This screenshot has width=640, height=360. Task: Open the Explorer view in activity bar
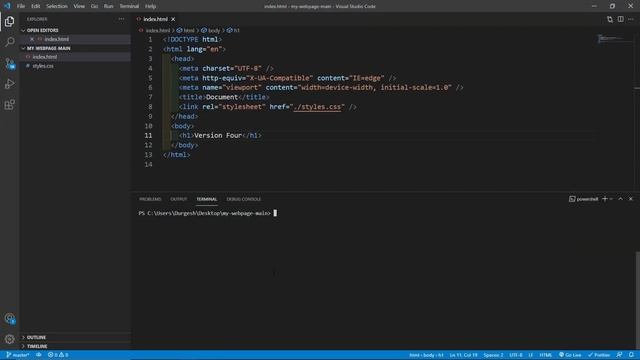tap(9, 22)
